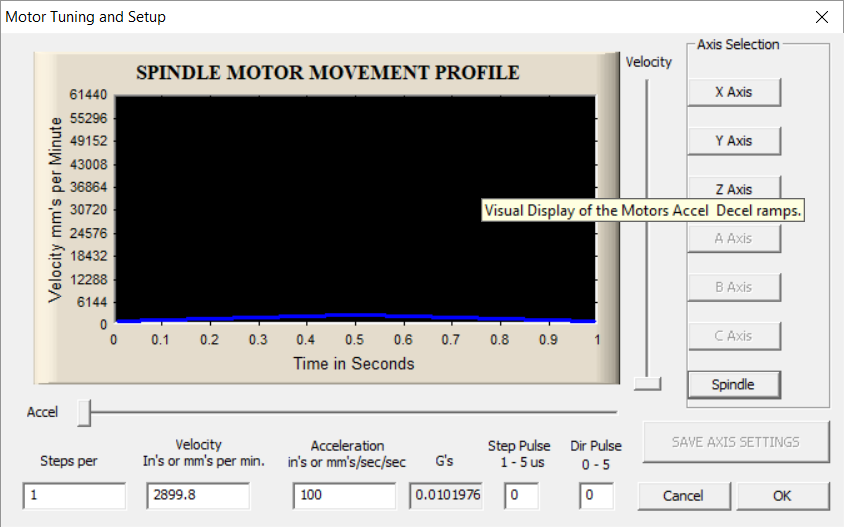
Task: Select the Y Axis button
Action: (x=733, y=141)
